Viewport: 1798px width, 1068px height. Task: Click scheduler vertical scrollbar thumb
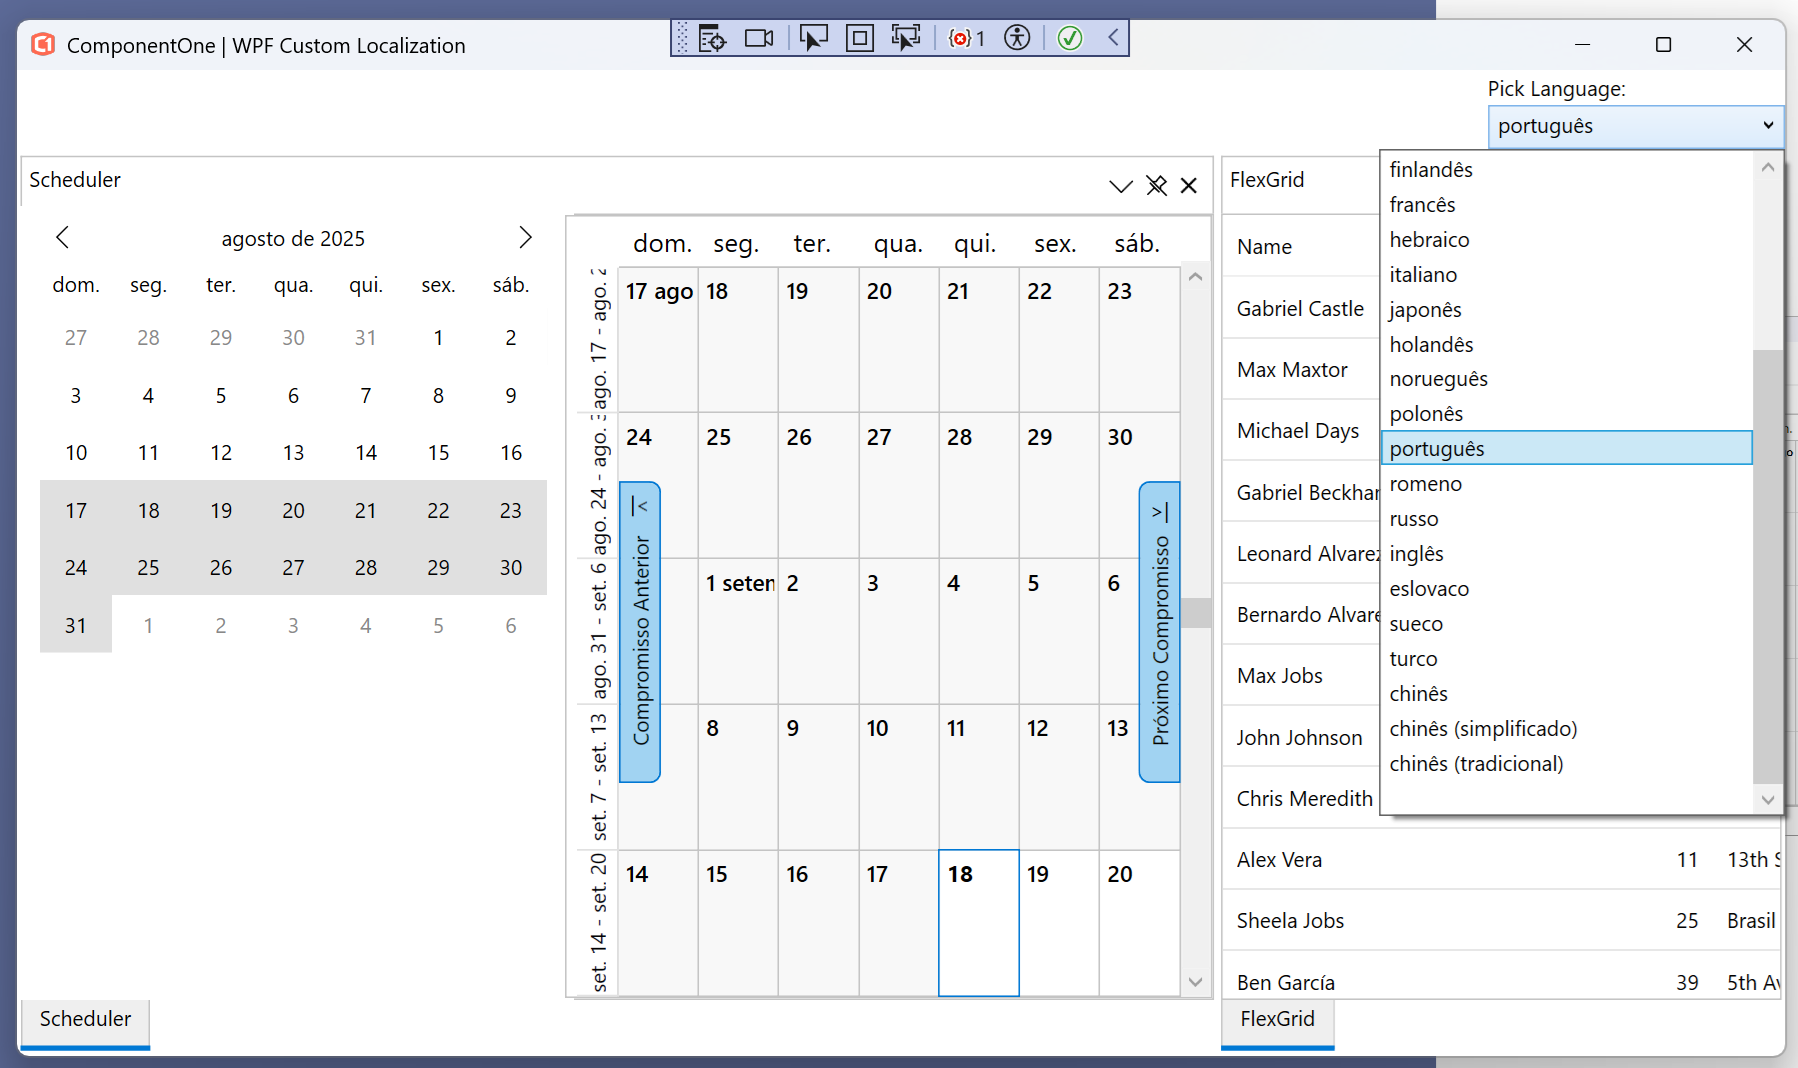[x=1196, y=612]
